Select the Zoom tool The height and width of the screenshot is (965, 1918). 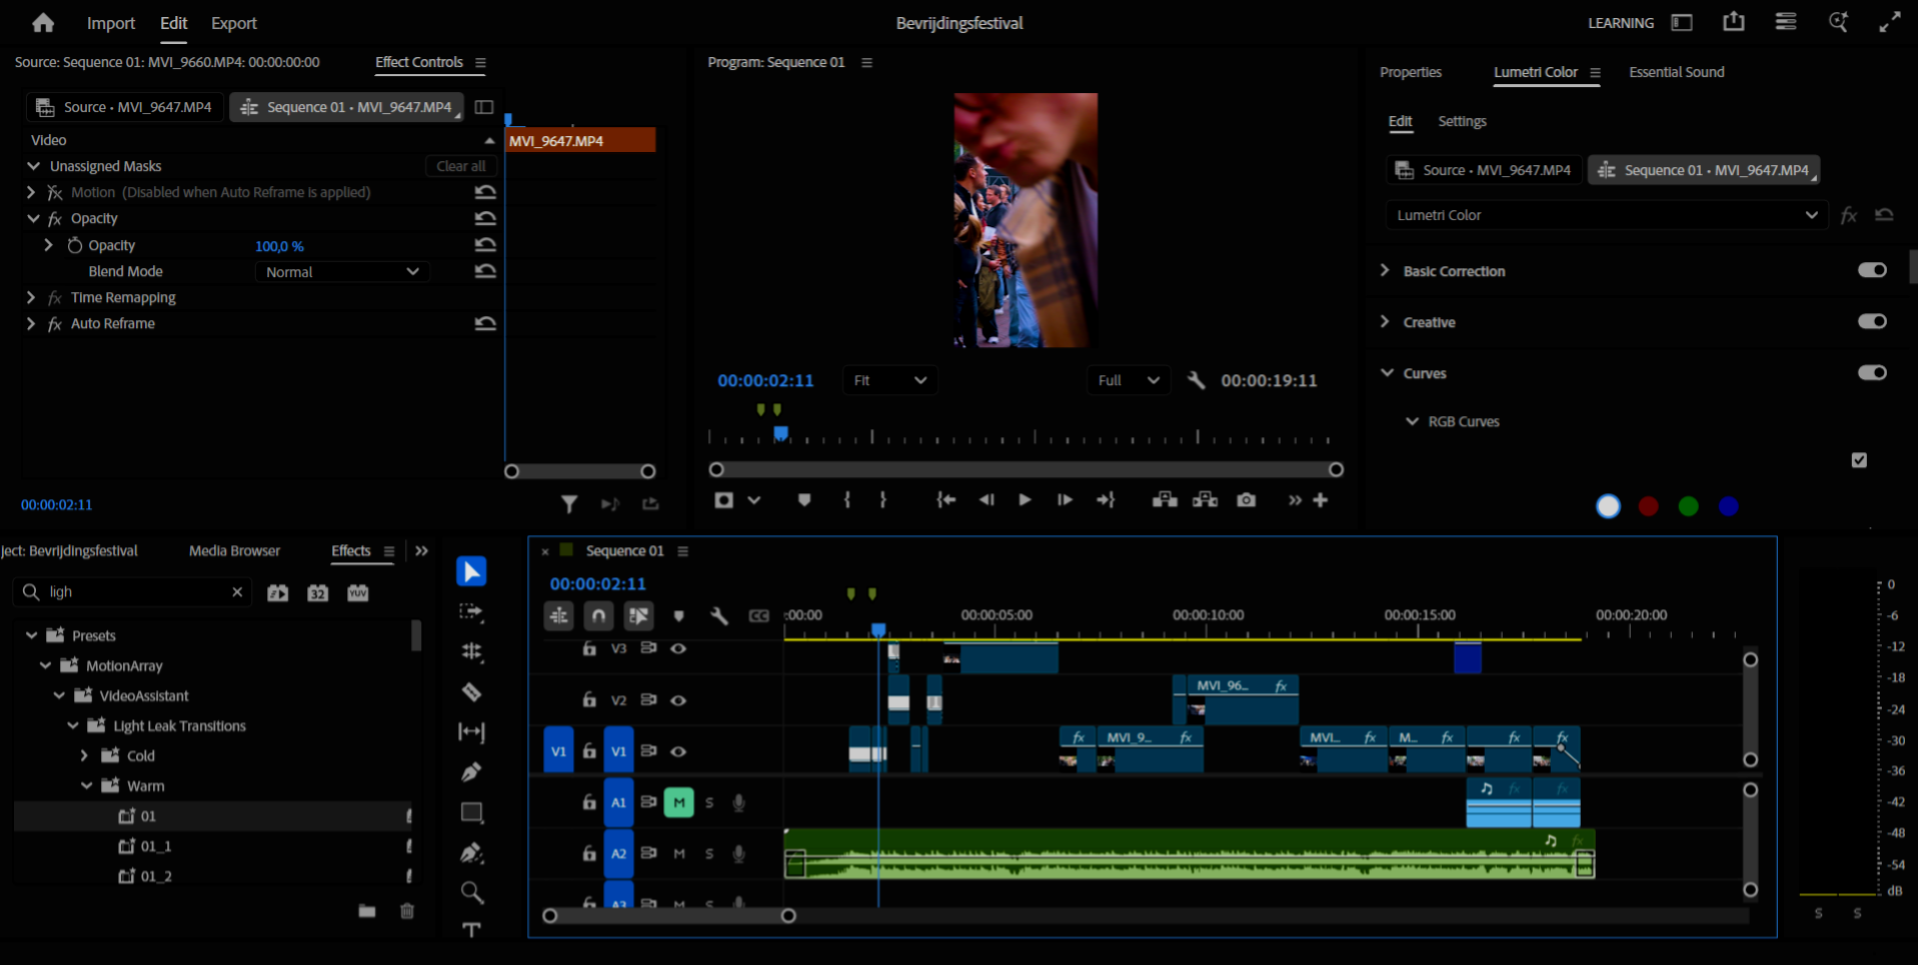point(471,892)
